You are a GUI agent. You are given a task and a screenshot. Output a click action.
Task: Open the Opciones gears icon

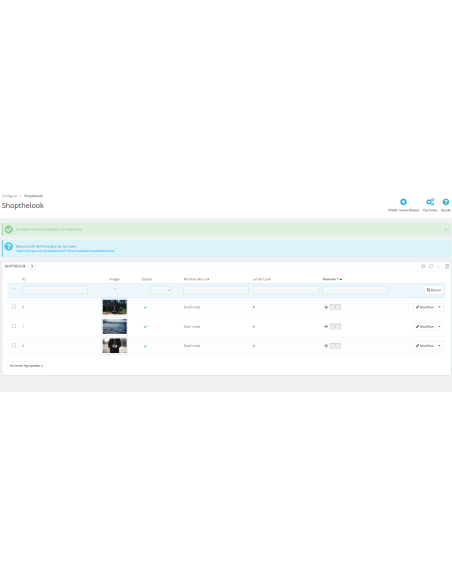pos(430,202)
